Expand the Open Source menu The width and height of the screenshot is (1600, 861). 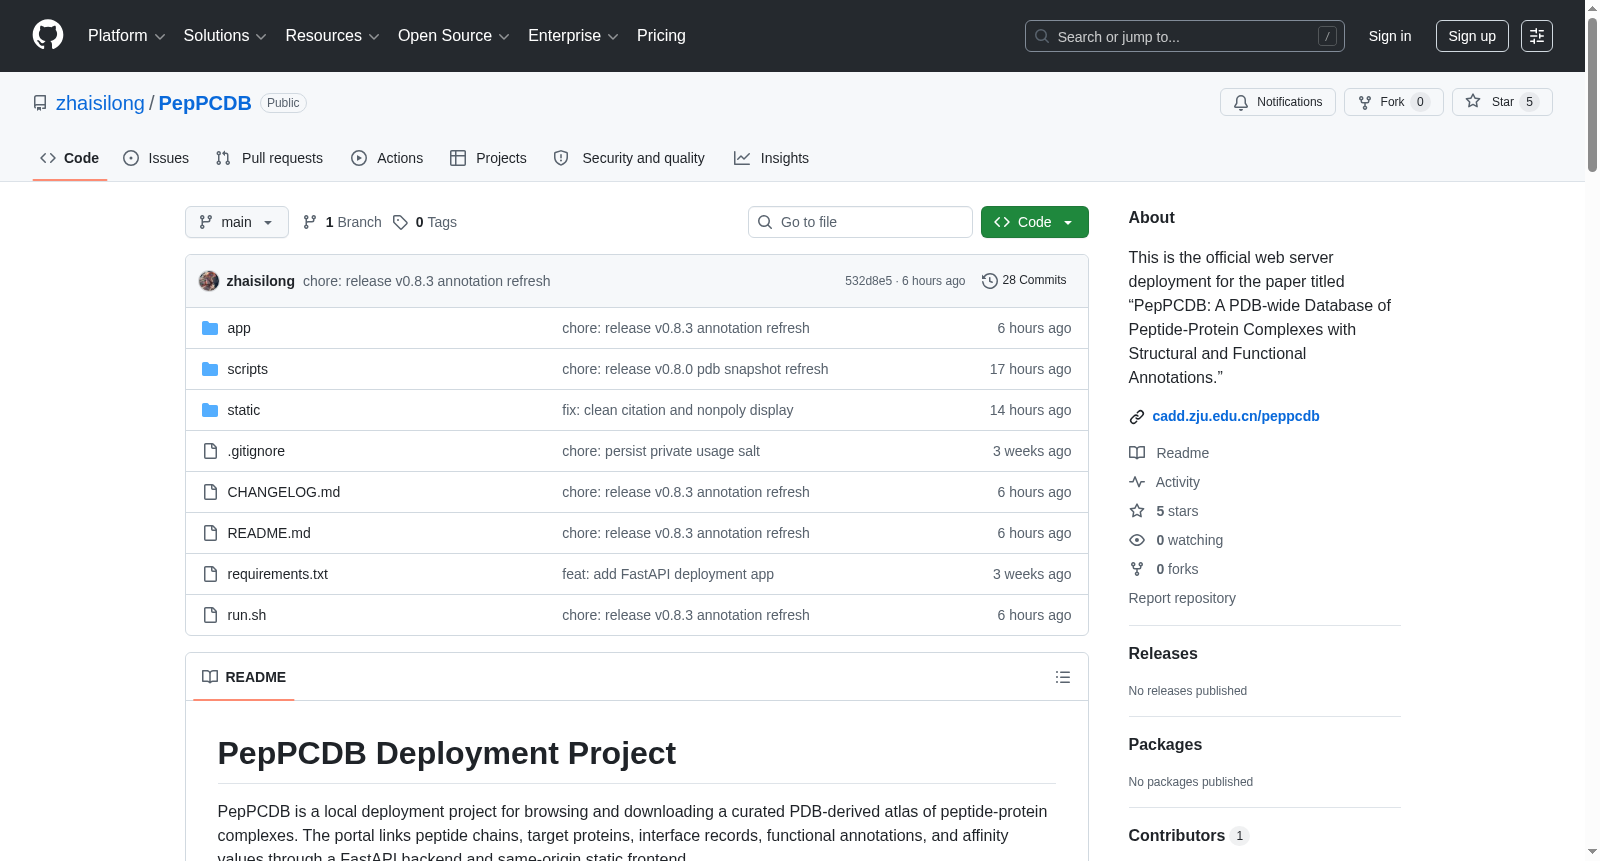454,36
